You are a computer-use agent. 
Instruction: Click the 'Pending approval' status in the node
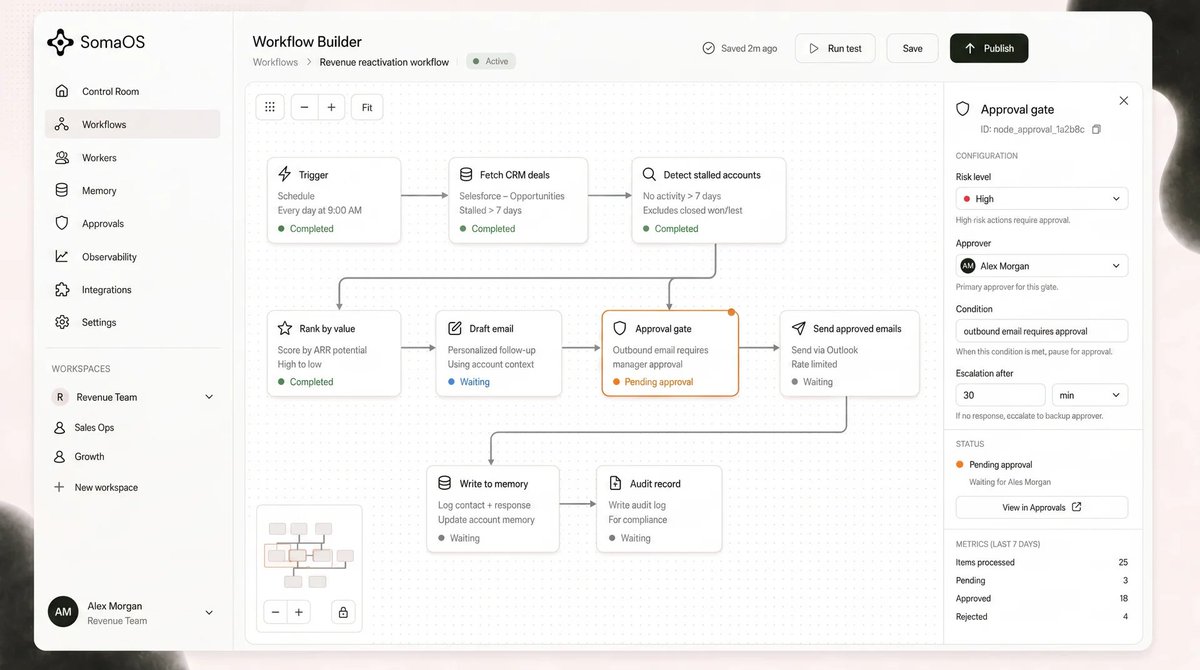pyautogui.click(x=652, y=382)
